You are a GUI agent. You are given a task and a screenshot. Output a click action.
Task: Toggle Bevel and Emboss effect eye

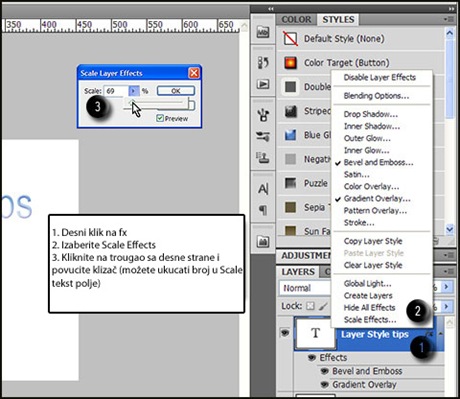[x=324, y=371]
